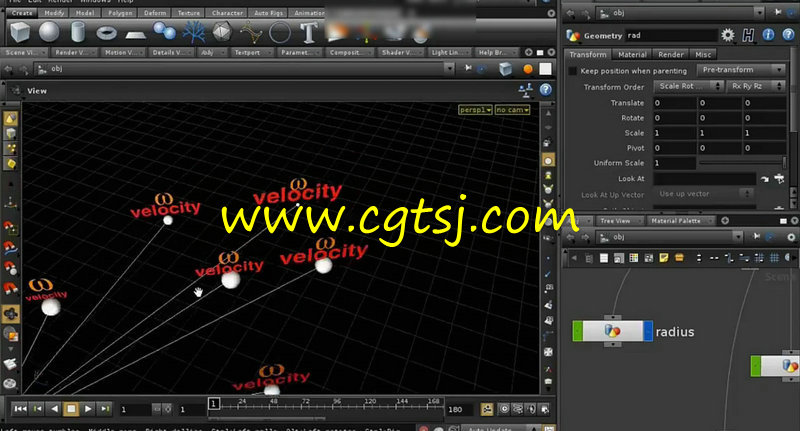Viewport: 800px width, 431px height.
Task: Click the Look At node chooser icon
Action: (779, 179)
